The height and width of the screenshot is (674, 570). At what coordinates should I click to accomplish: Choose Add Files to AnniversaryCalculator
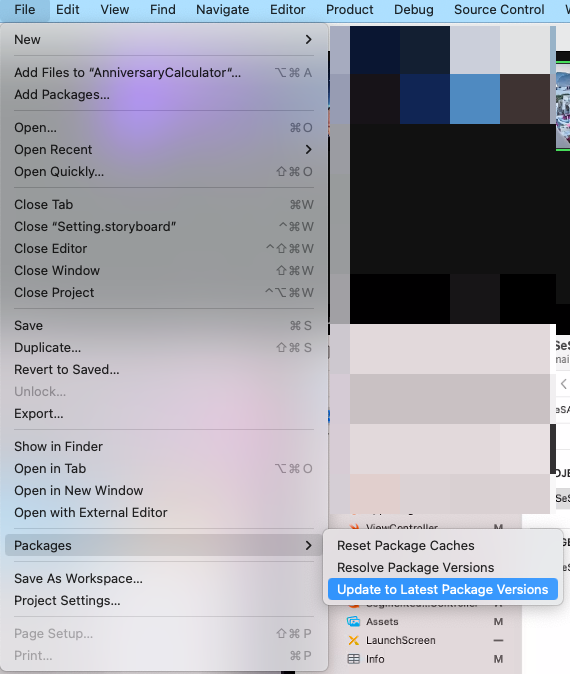164,73
